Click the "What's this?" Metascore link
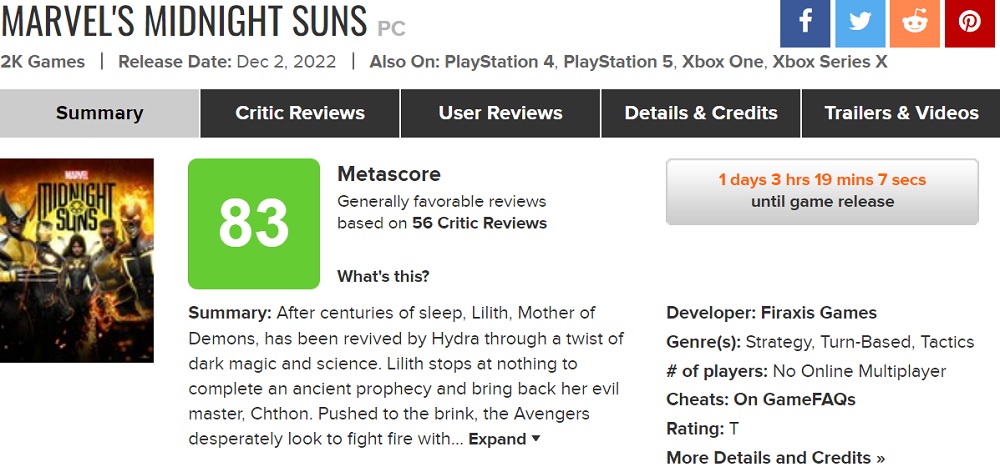 (383, 276)
